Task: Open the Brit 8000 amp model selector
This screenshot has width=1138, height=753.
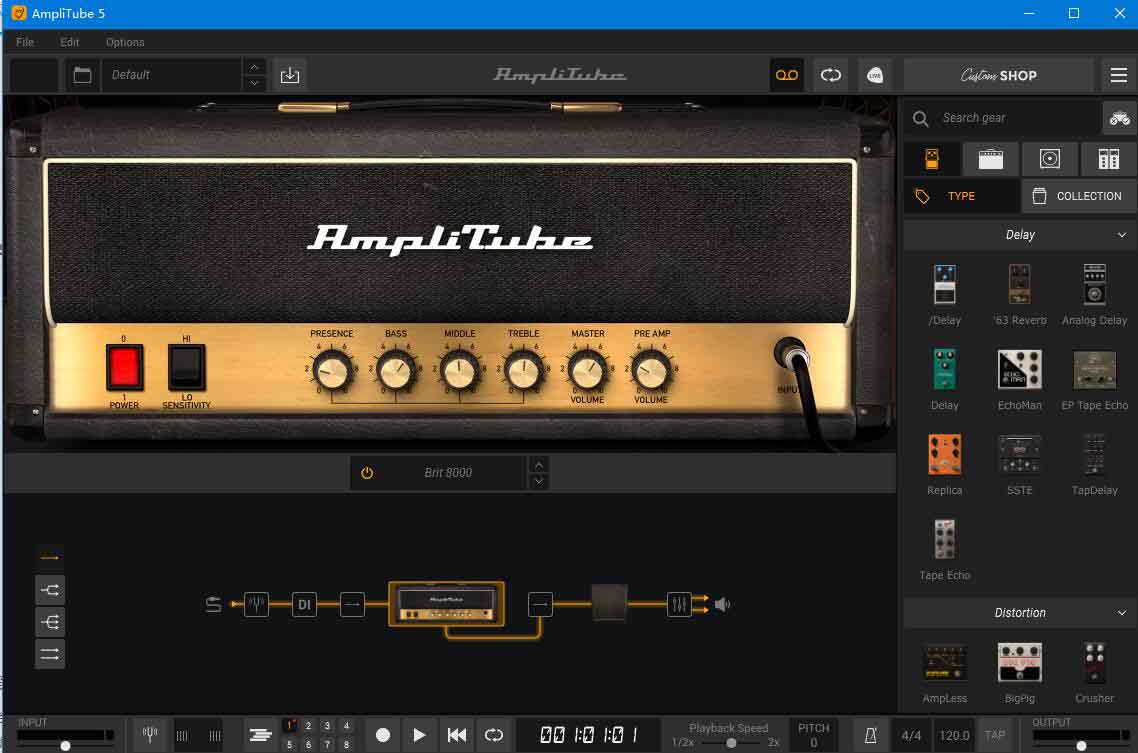Action: (449, 473)
